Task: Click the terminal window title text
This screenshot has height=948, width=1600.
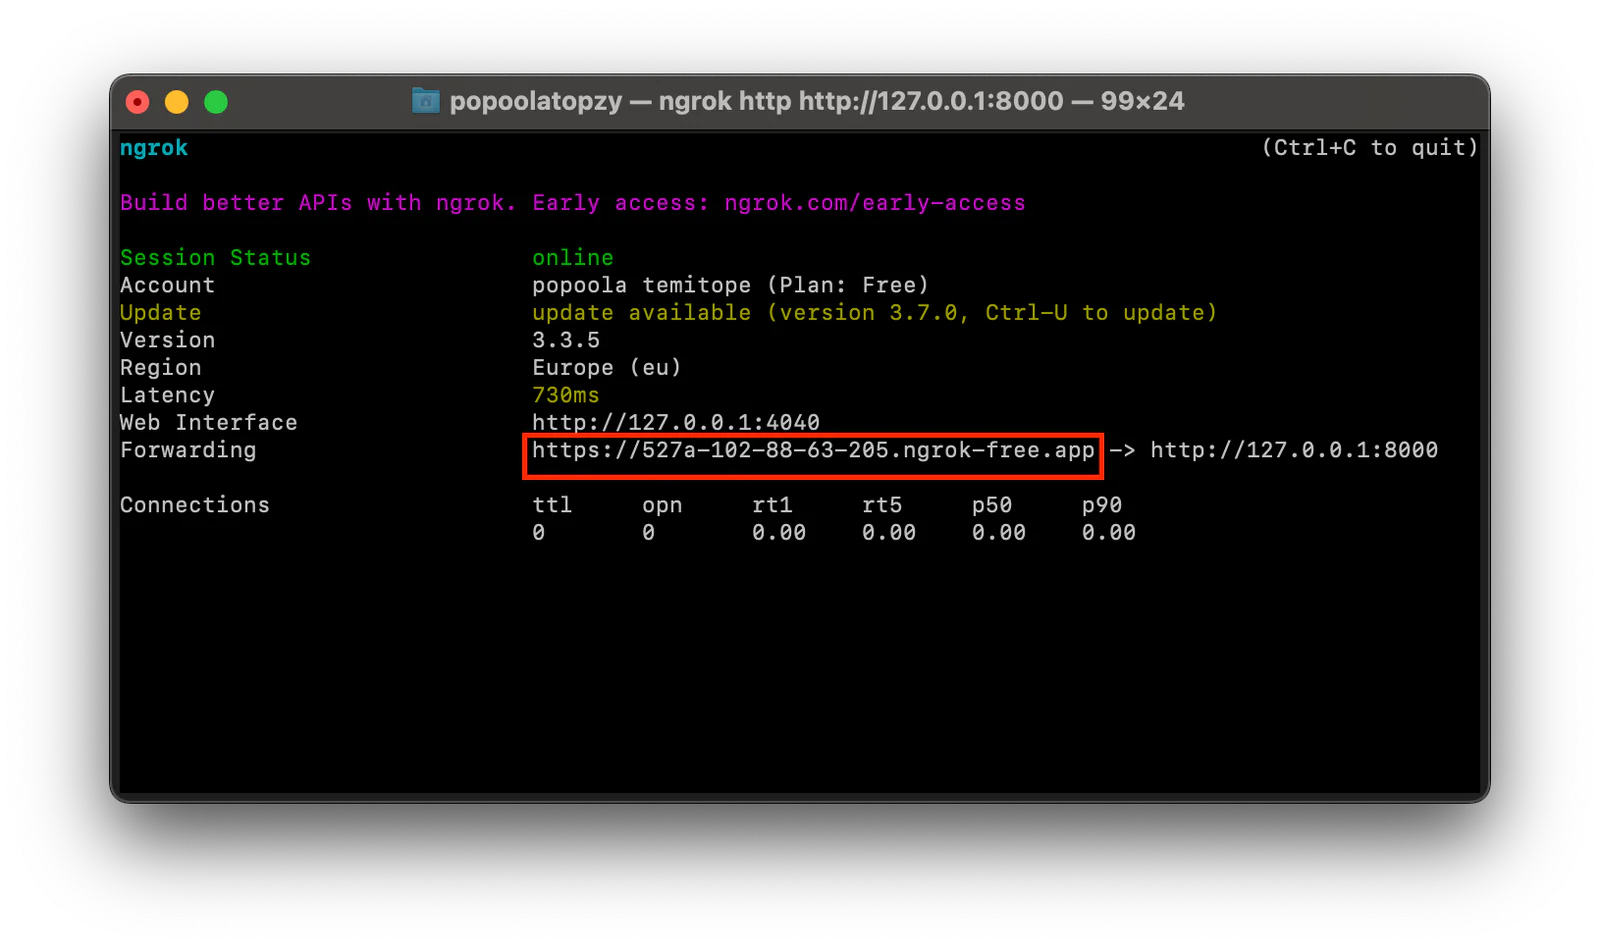Action: 816,101
